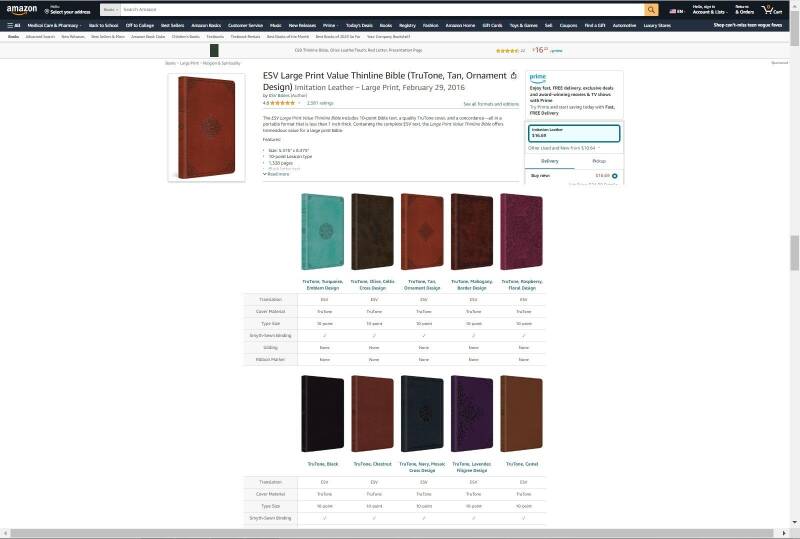Open Customer Service nav item
The image size is (800, 539).
coord(245,26)
